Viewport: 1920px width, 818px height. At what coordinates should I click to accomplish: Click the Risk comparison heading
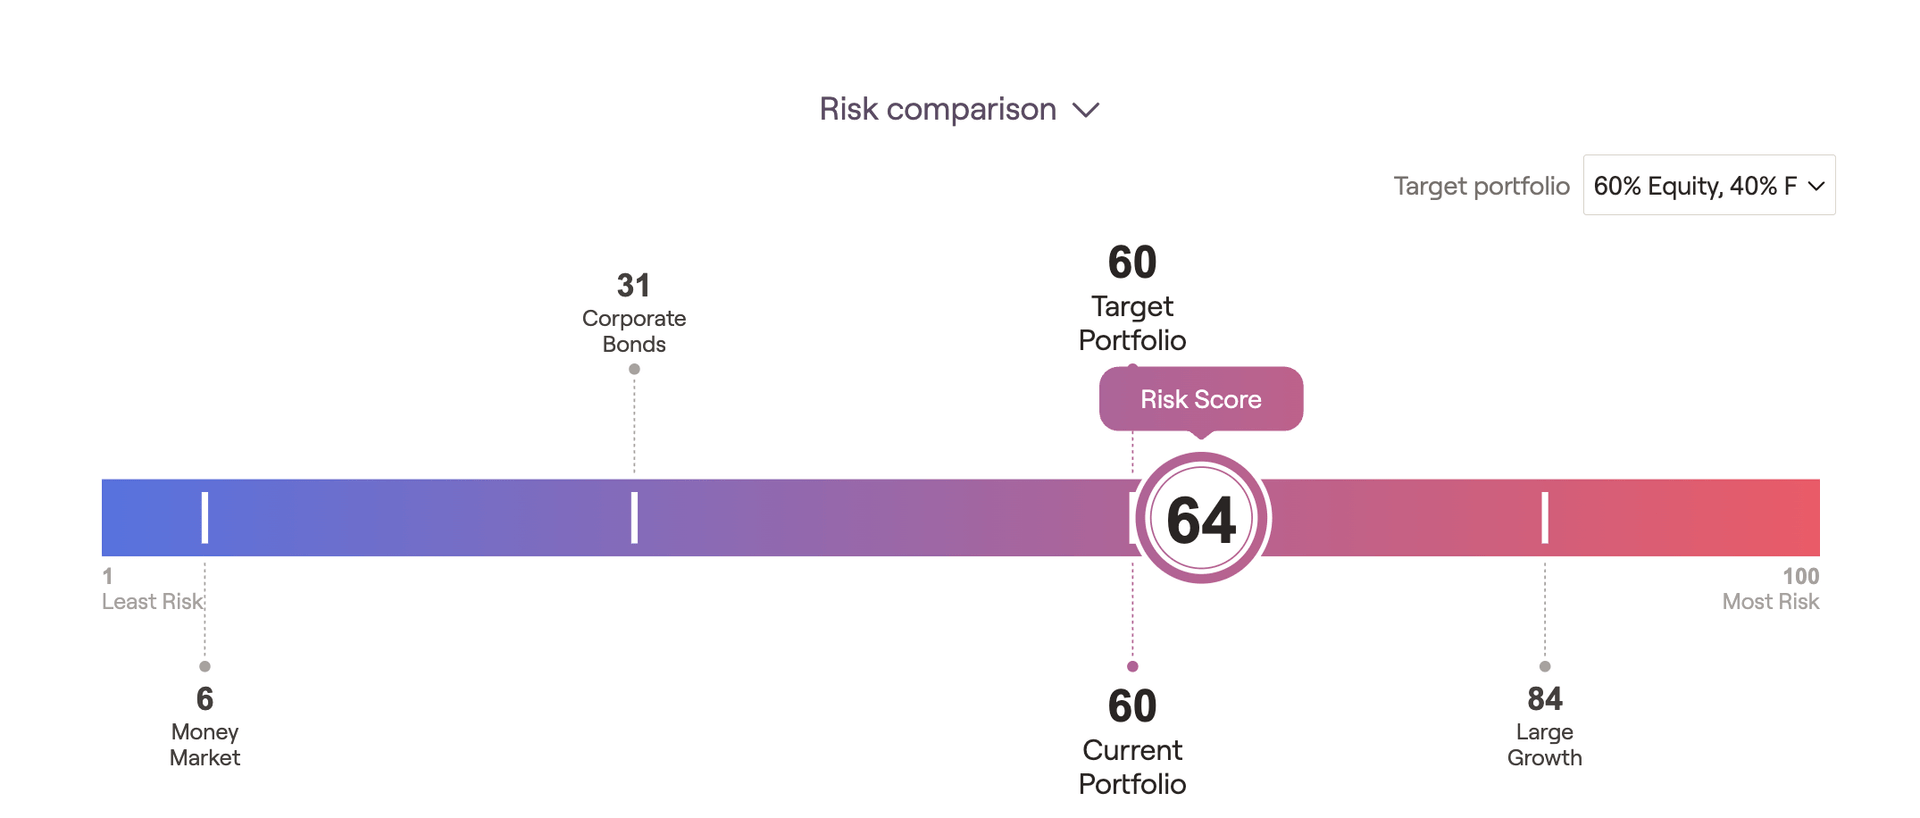pyautogui.click(x=937, y=109)
